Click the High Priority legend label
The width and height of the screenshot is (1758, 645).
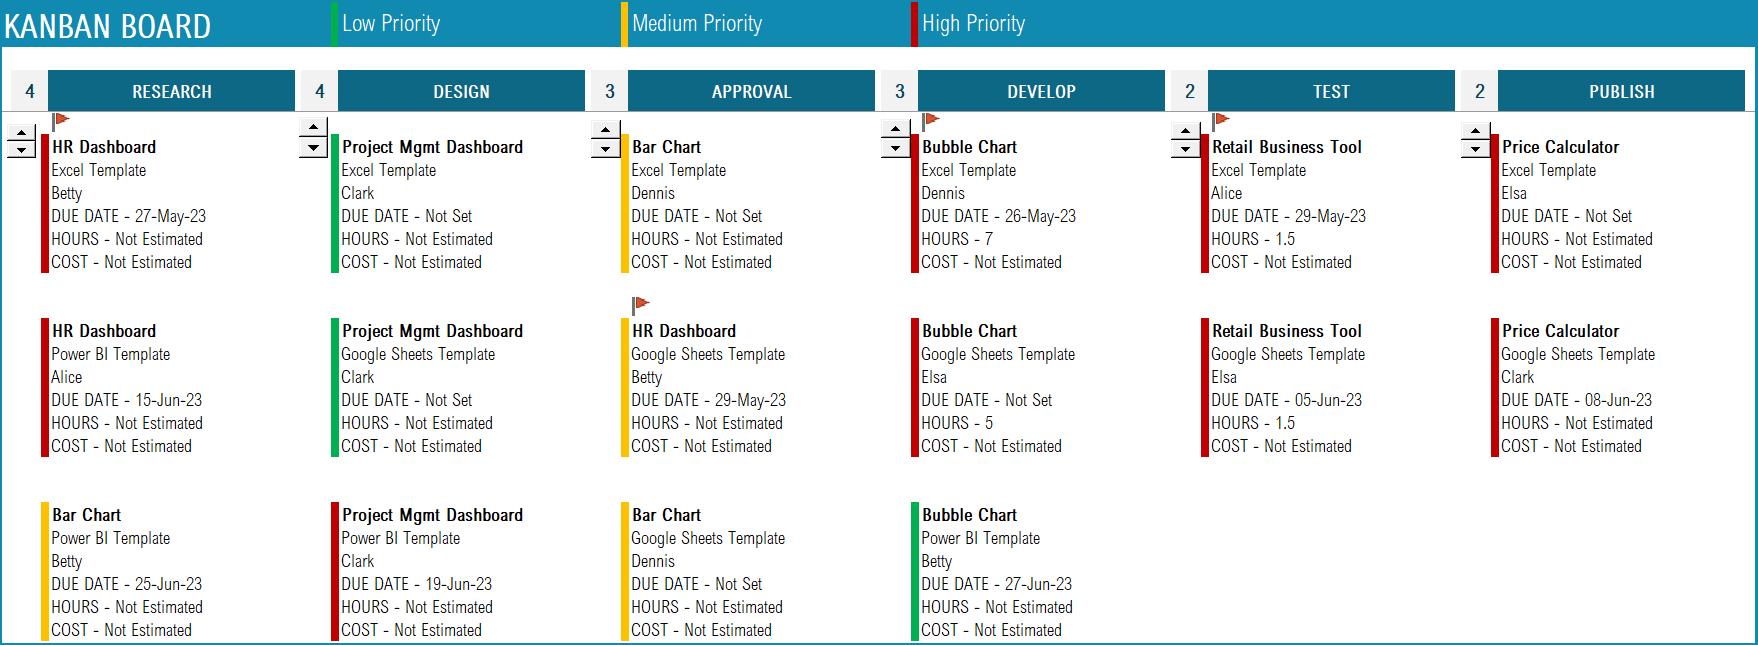973,24
